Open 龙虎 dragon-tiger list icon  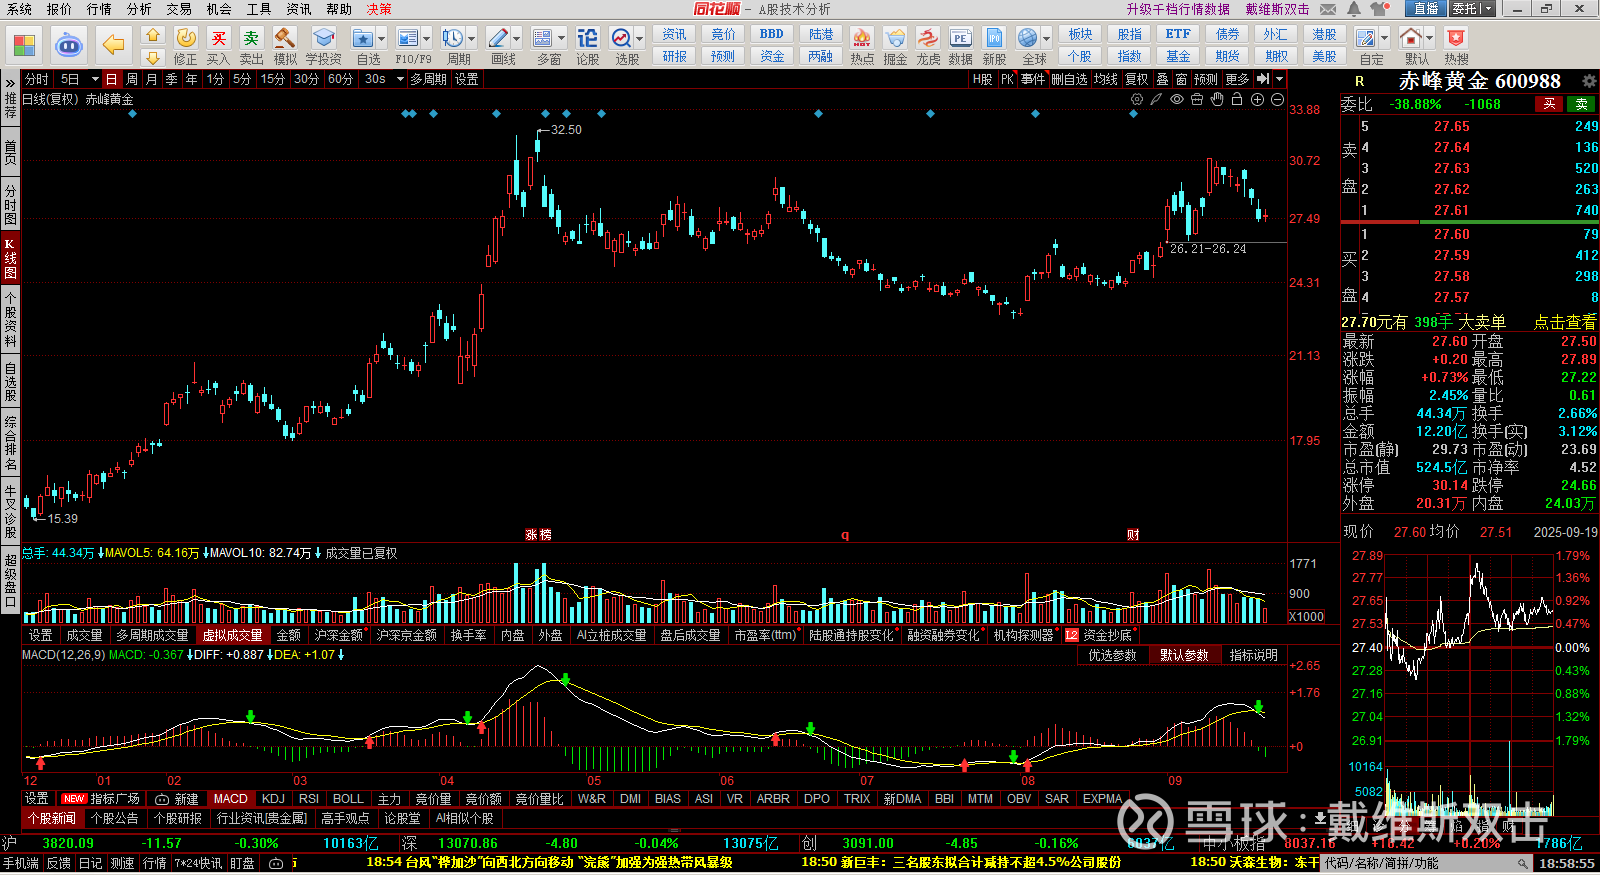[928, 45]
